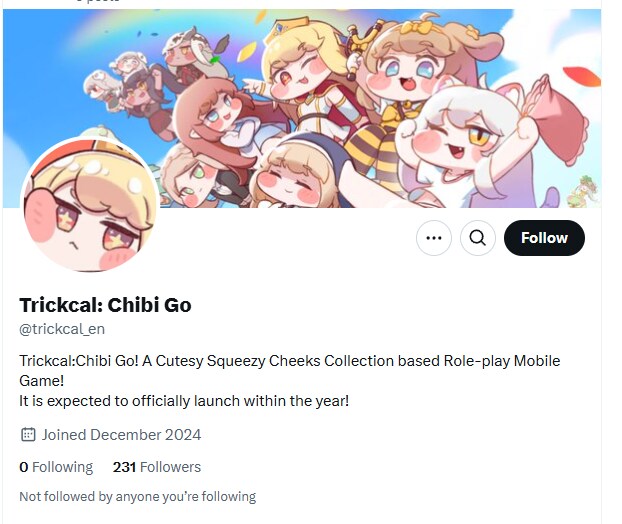Click the @trickcal_en handle
The width and height of the screenshot is (622, 524).
(x=62, y=329)
